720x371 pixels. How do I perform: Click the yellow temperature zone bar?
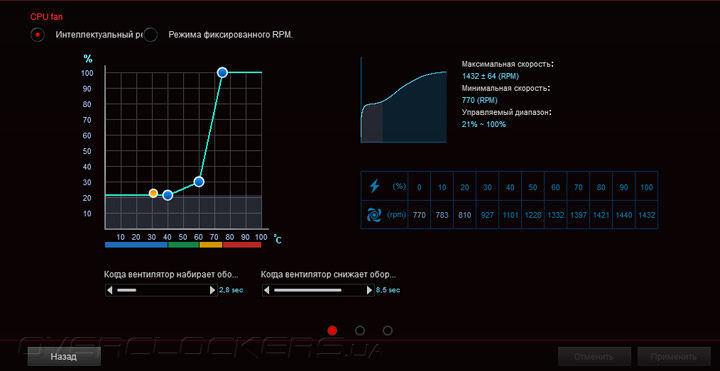(x=211, y=245)
